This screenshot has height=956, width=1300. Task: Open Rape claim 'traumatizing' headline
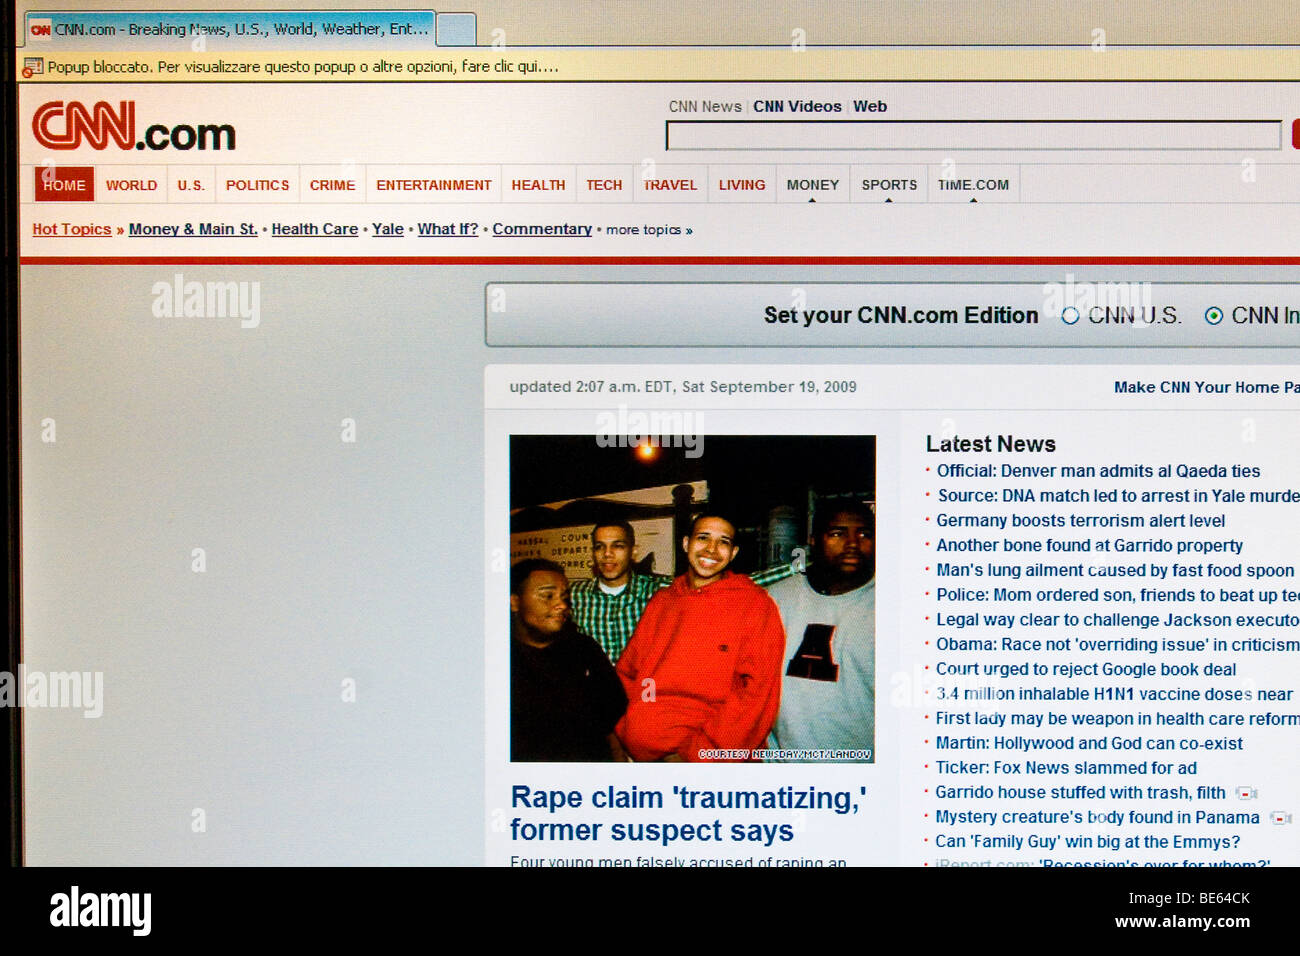tap(688, 814)
